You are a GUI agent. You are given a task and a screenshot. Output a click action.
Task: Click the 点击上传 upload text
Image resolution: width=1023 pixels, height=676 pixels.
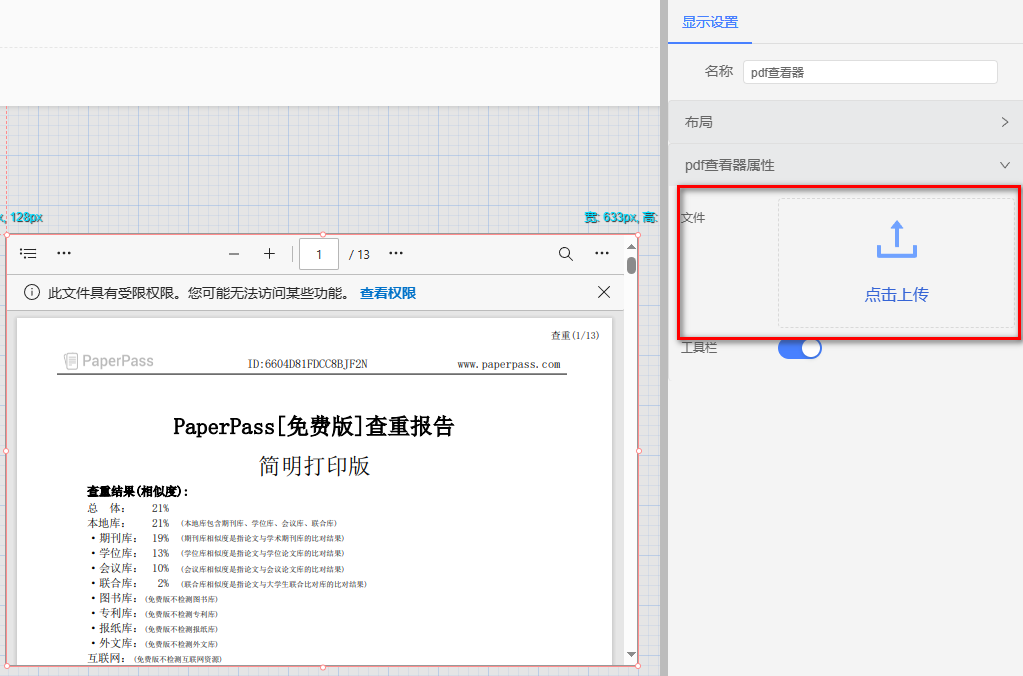(896, 295)
